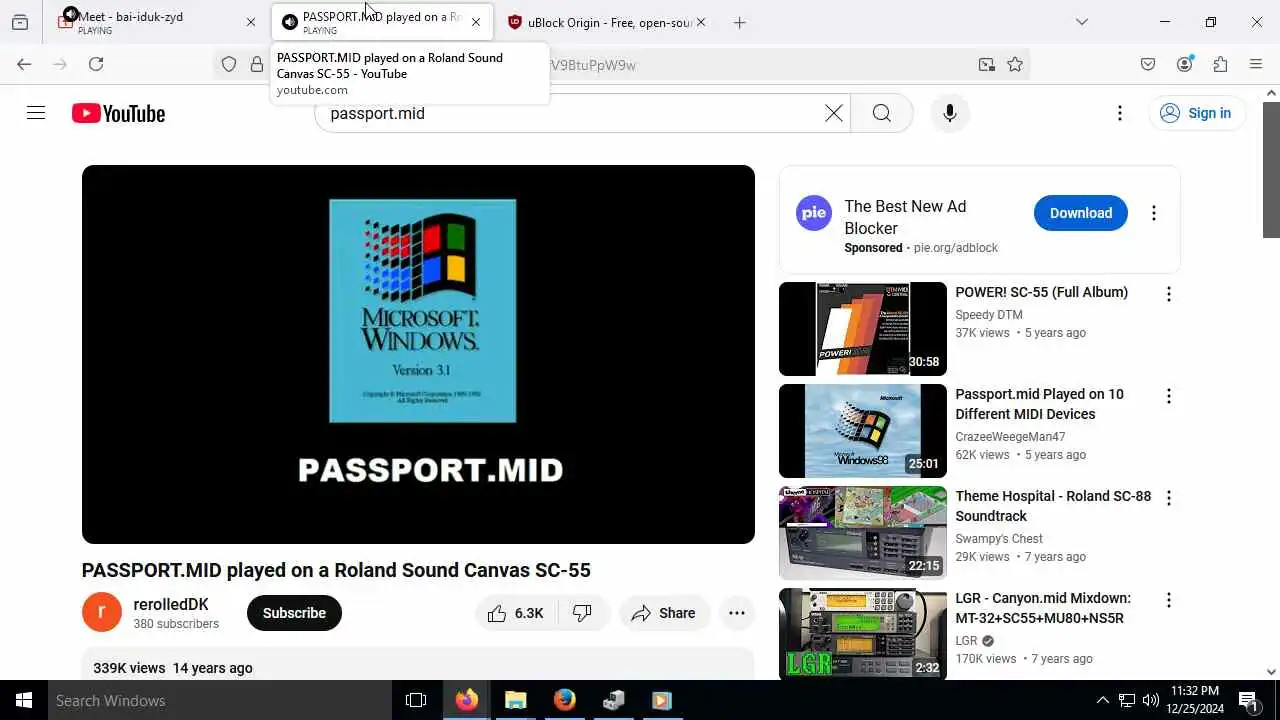Play Passport.mid 10 MIDI Devices thumbnail
This screenshot has width=1280, height=720.
pos(863,431)
